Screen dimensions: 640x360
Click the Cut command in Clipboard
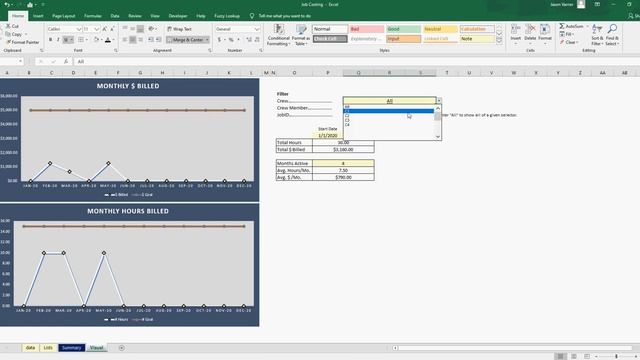[x=12, y=26]
